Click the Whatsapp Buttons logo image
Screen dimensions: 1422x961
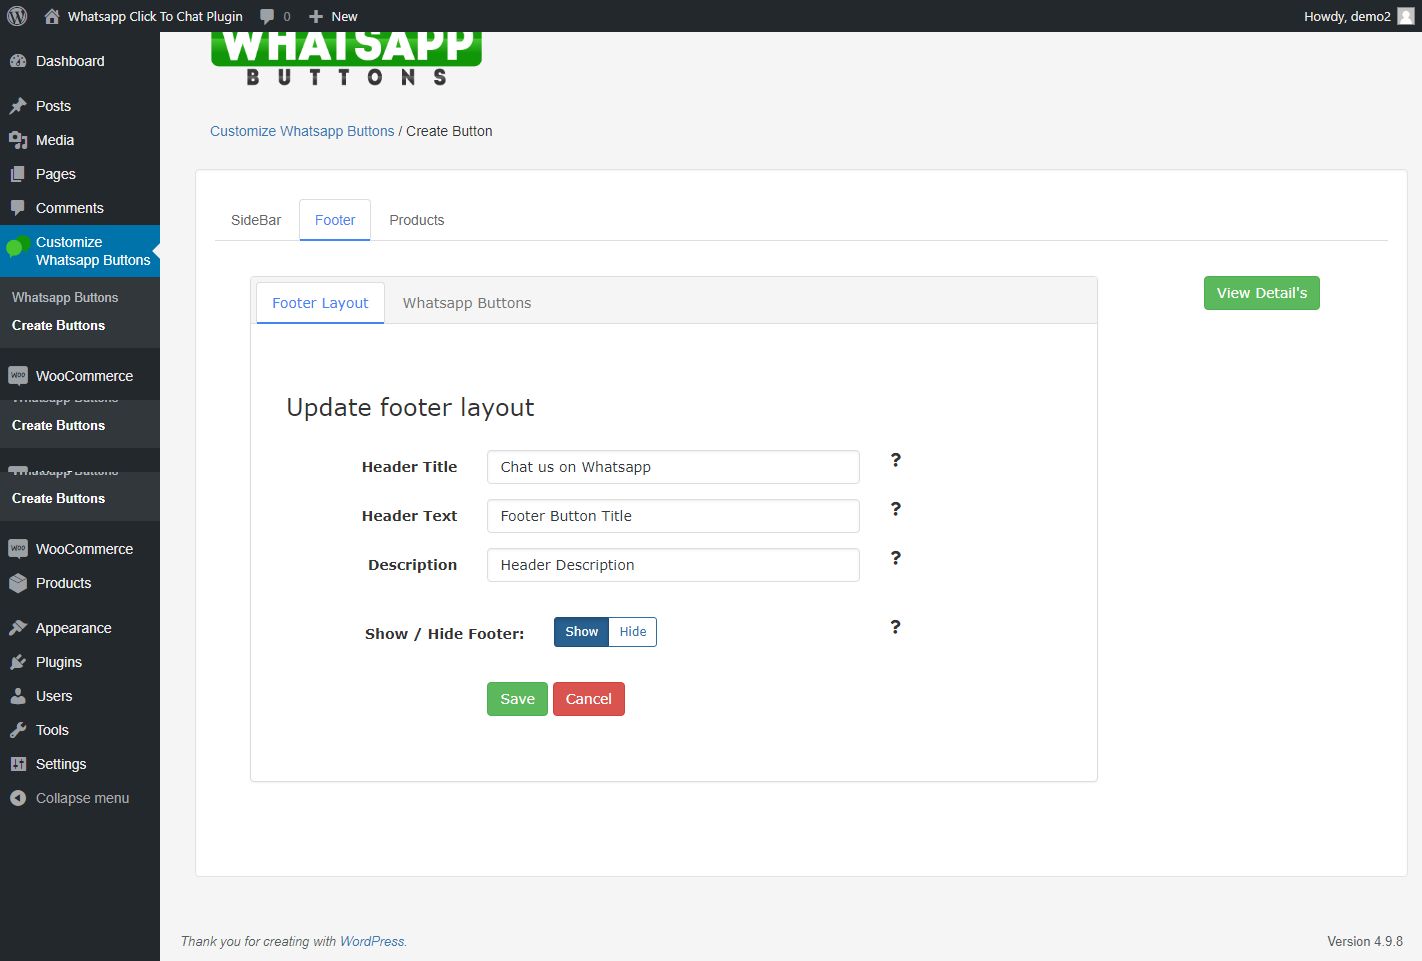pos(346,59)
